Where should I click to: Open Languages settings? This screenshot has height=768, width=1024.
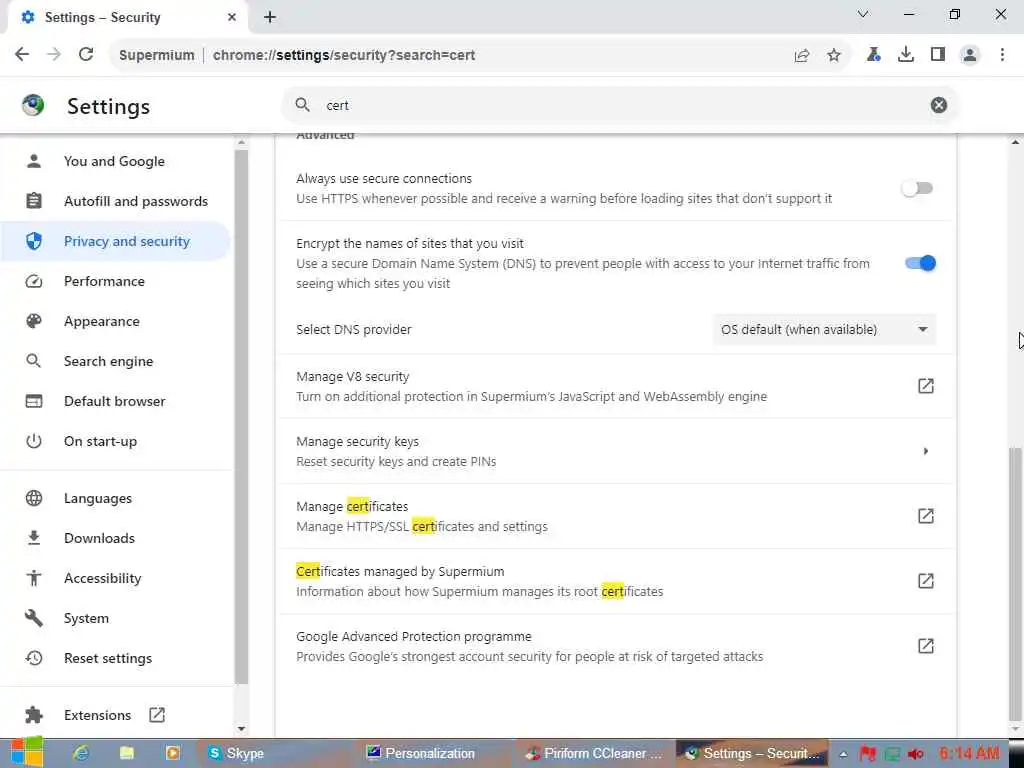[115, 498]
